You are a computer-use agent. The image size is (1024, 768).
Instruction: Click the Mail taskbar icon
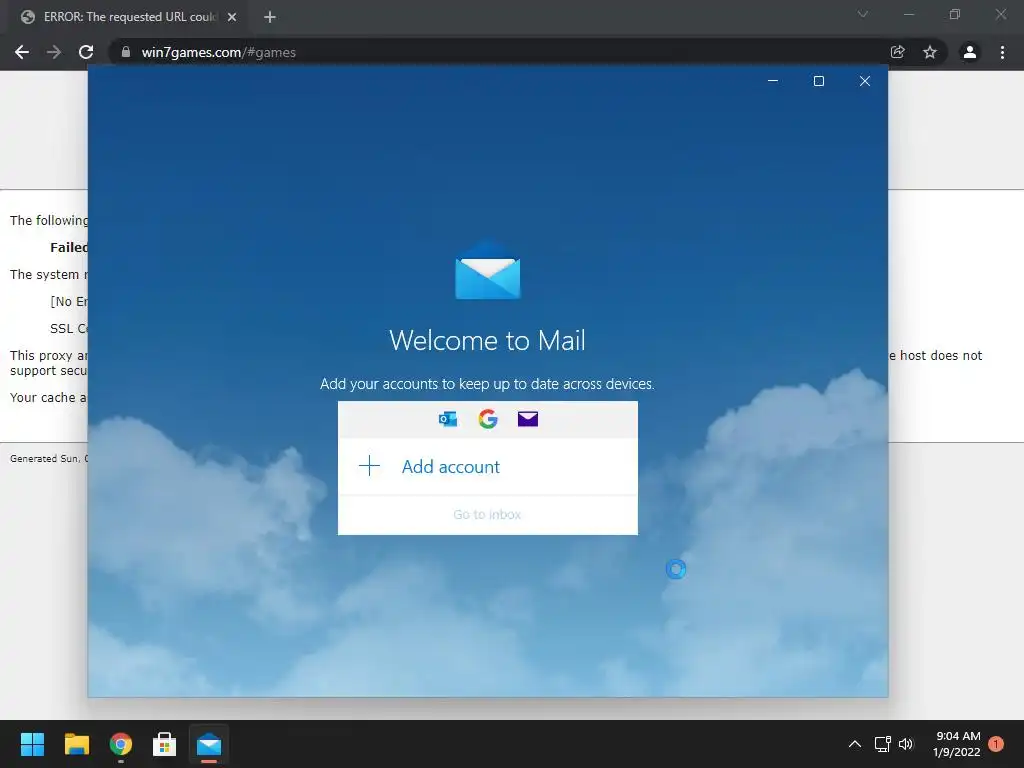(209, 744)
